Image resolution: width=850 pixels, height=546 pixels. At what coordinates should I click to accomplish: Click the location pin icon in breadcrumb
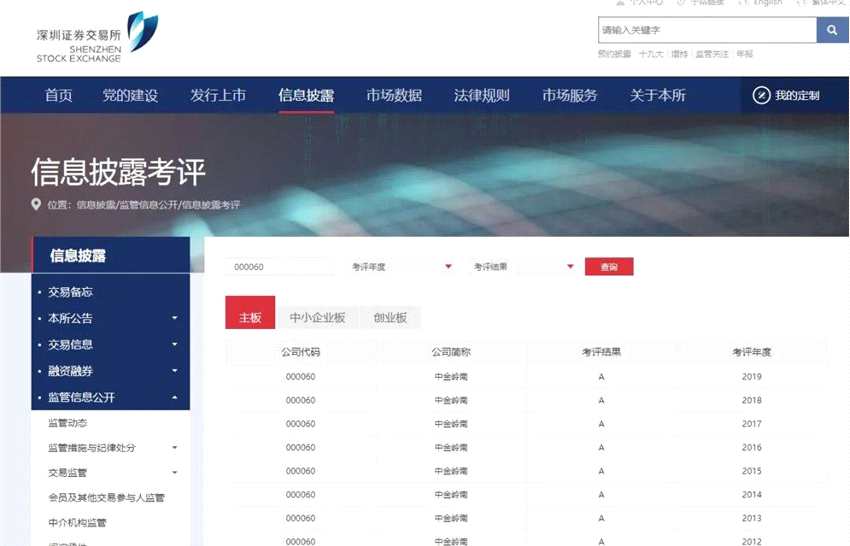click(x=36, y=204)
